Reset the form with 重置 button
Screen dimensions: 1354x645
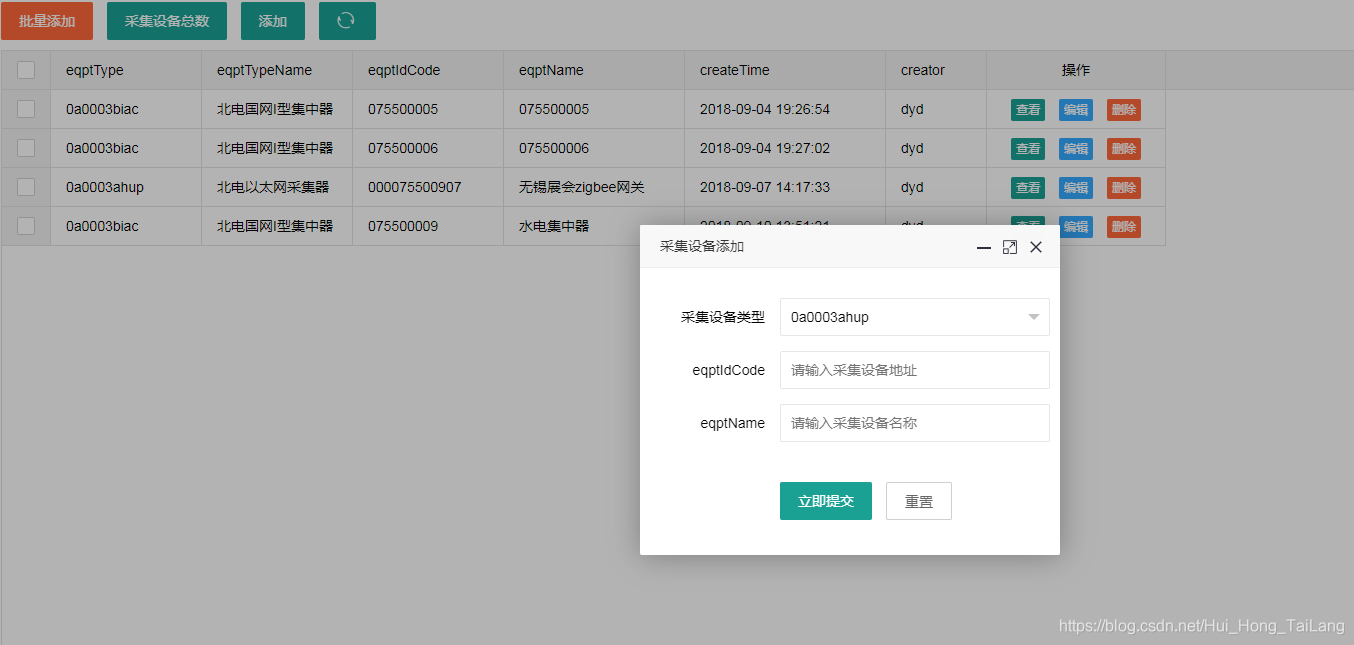tap(919, 501)
